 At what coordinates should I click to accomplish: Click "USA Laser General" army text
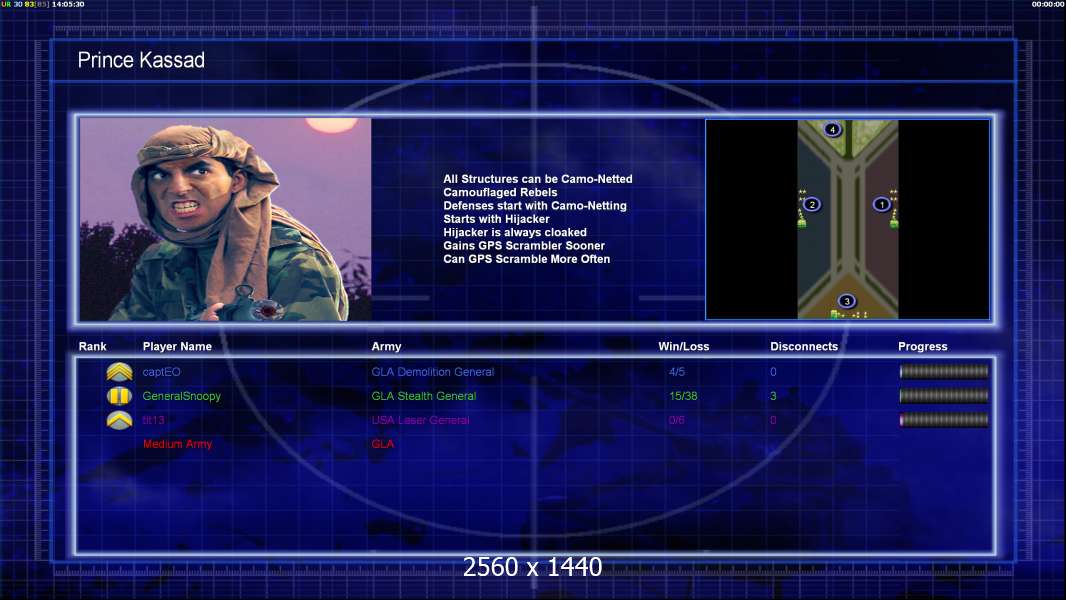tap(420, 420)
